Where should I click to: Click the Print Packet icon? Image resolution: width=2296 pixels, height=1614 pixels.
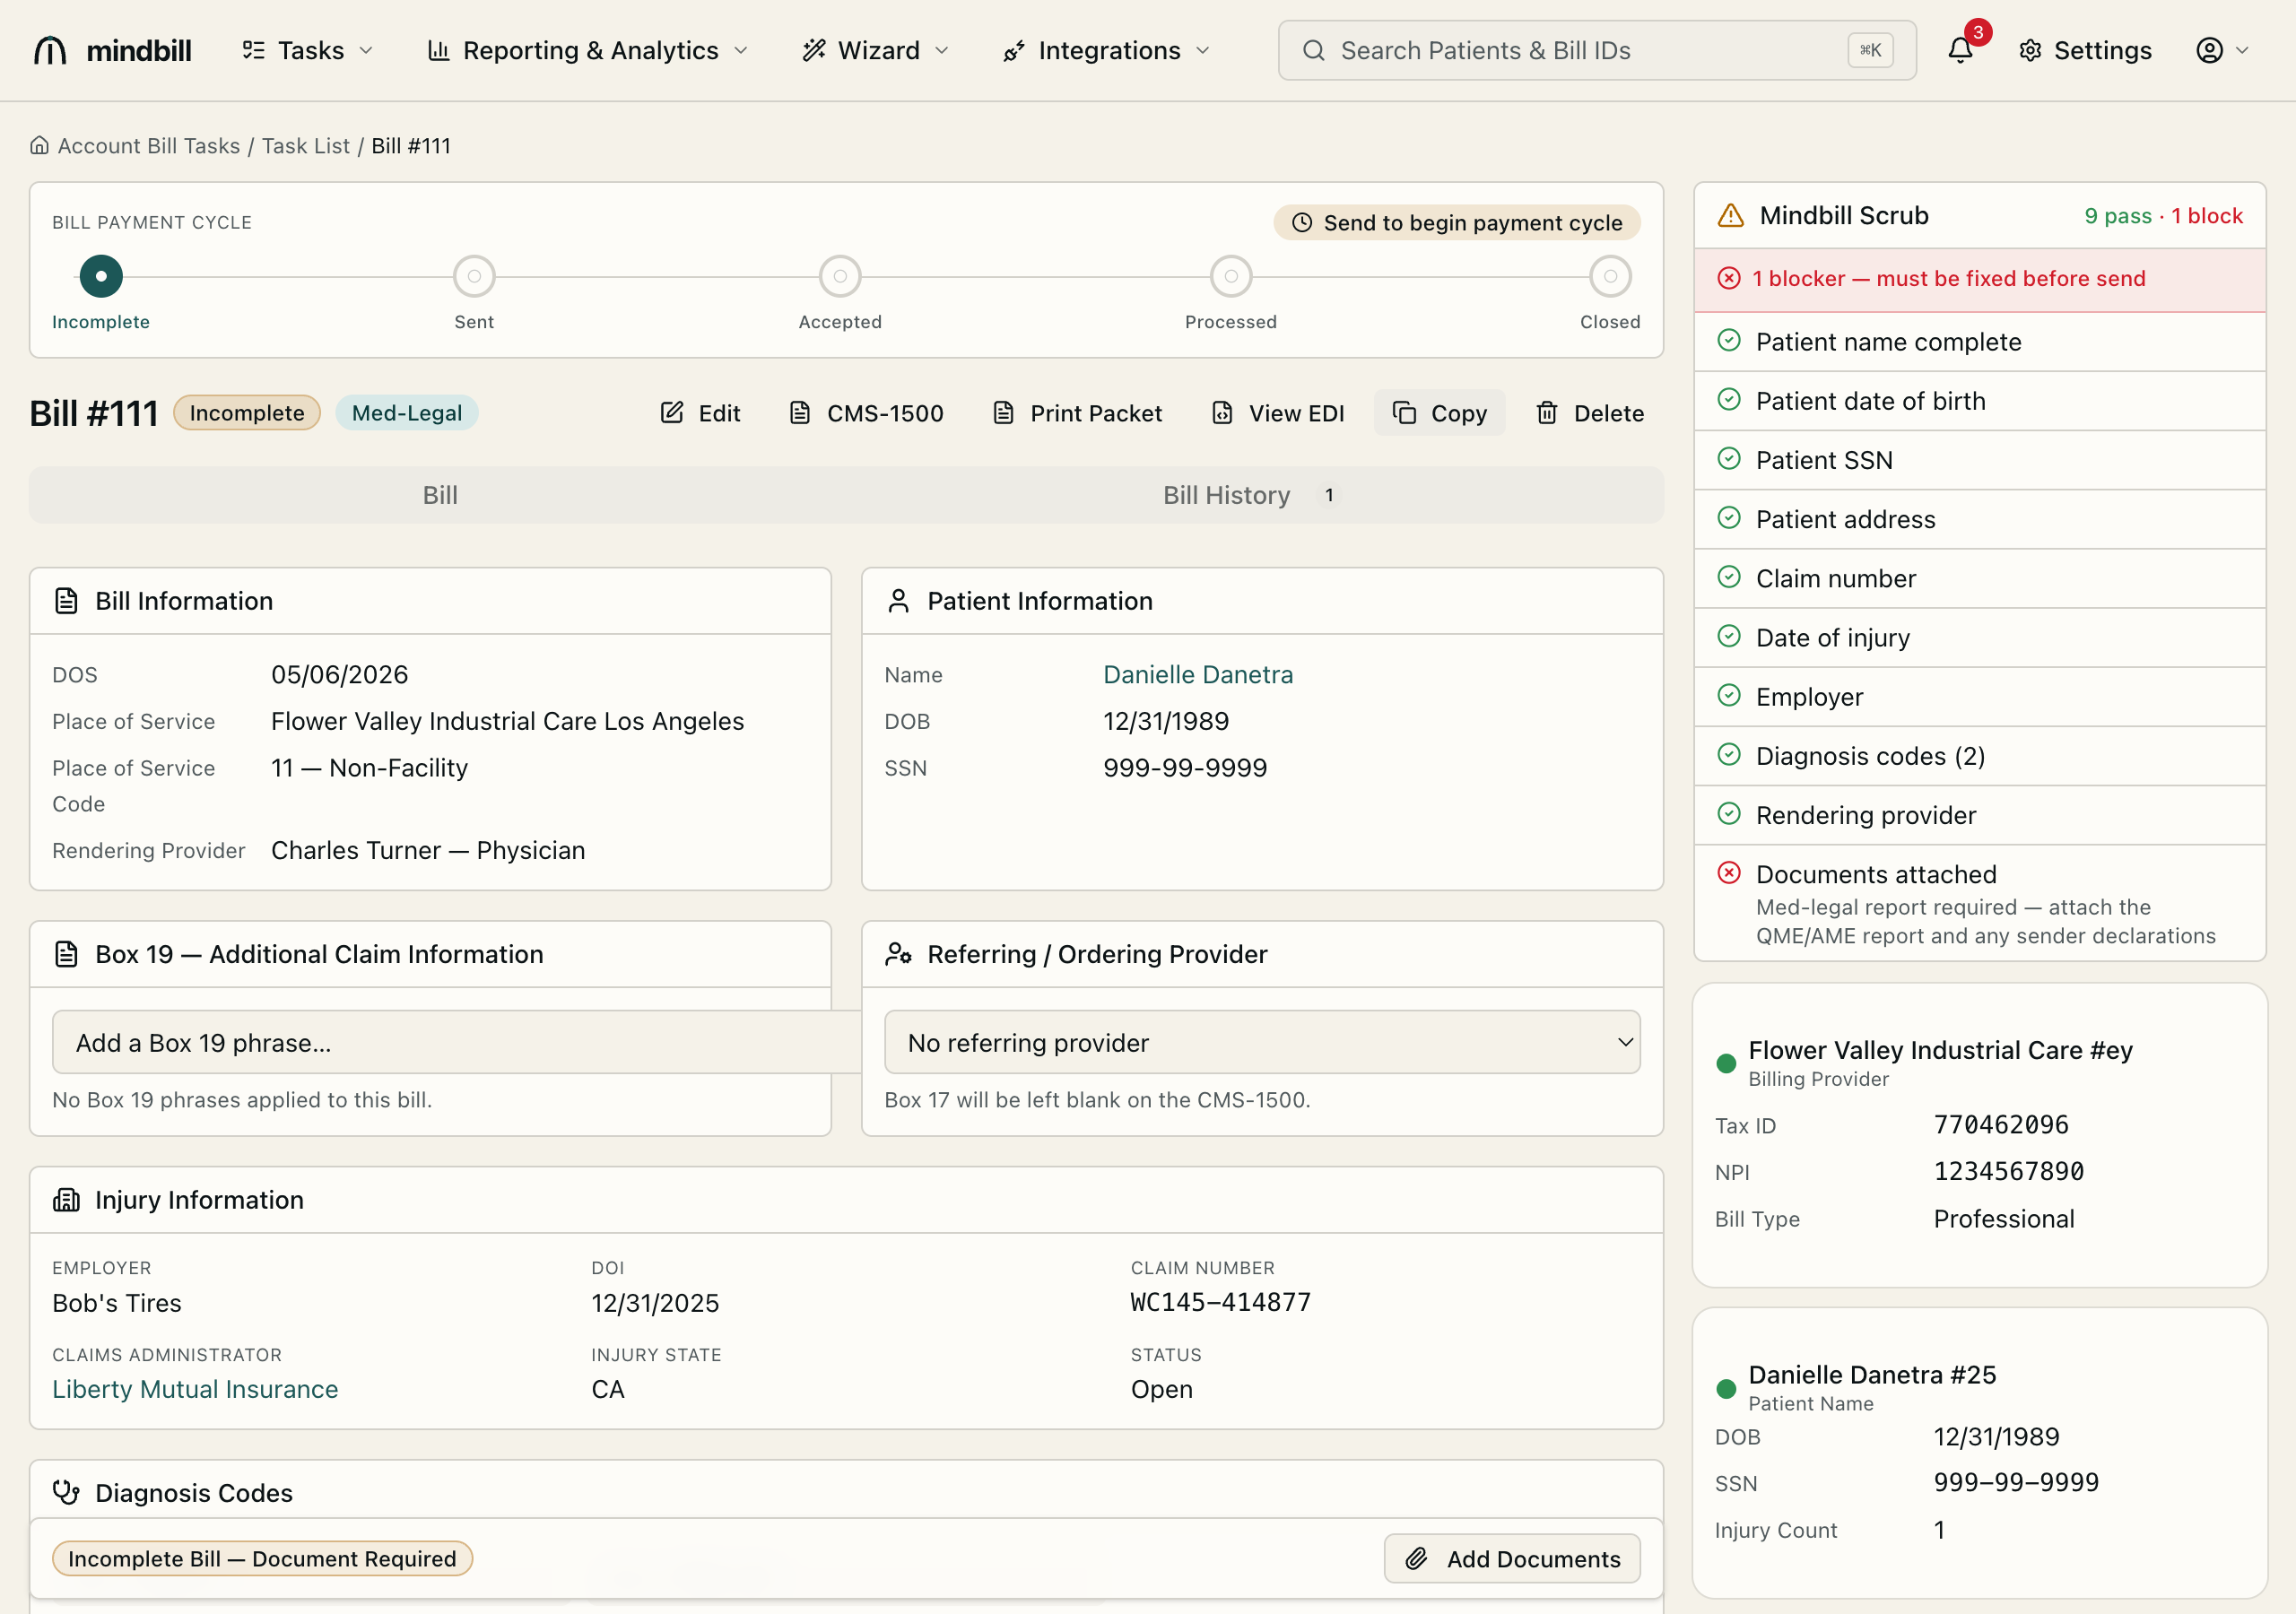(1003, 412)
